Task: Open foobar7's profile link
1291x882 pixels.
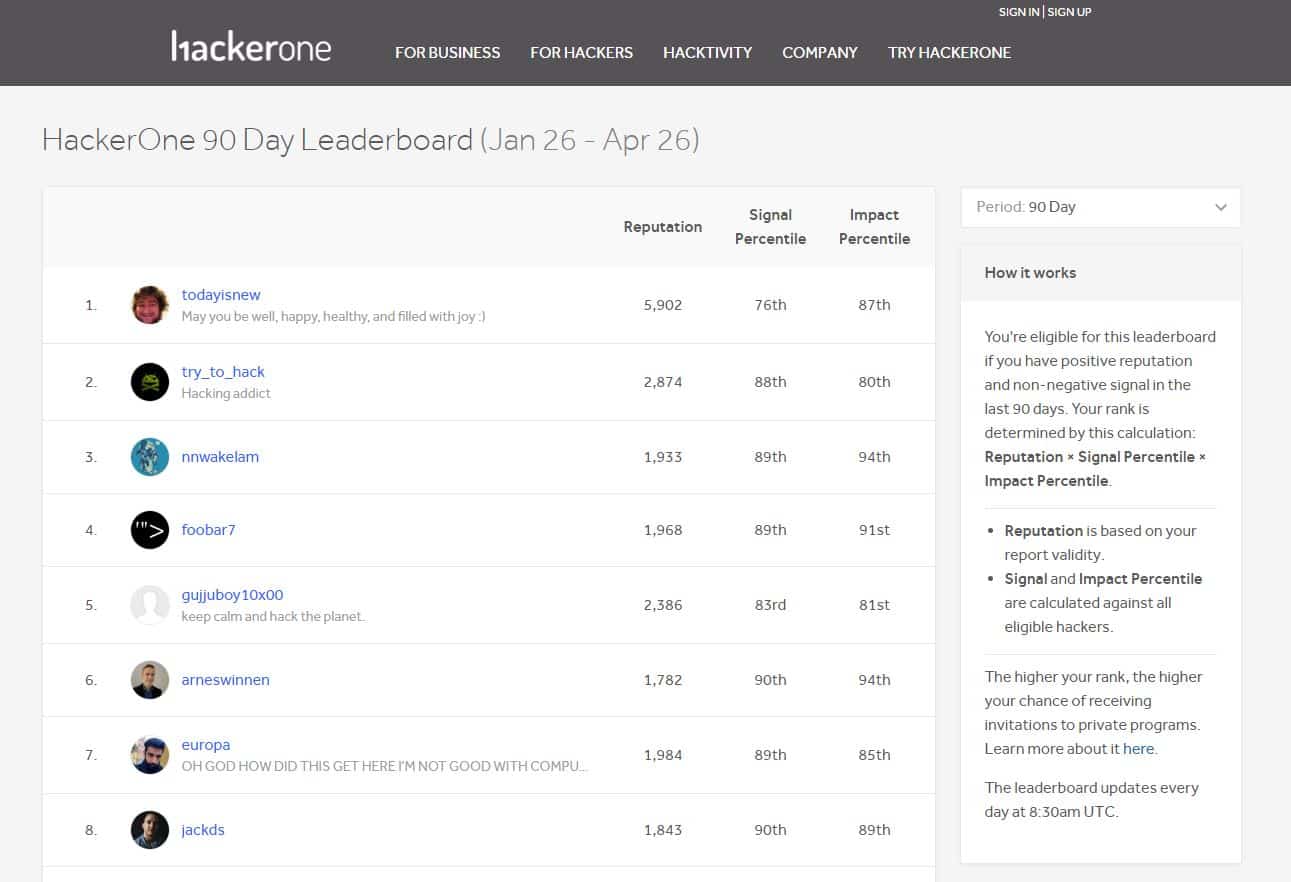Action: [208, 530]
